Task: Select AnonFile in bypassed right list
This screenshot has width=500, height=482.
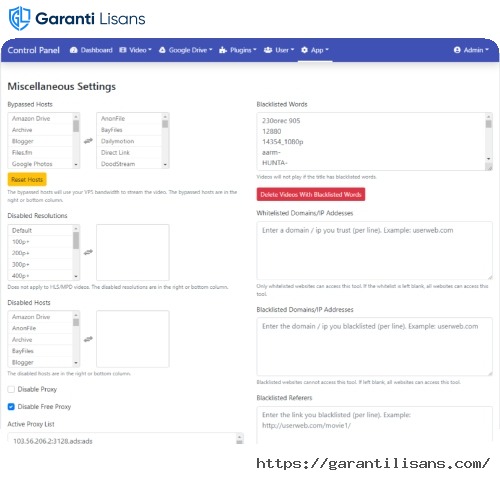Action: [x=129, y=118]
